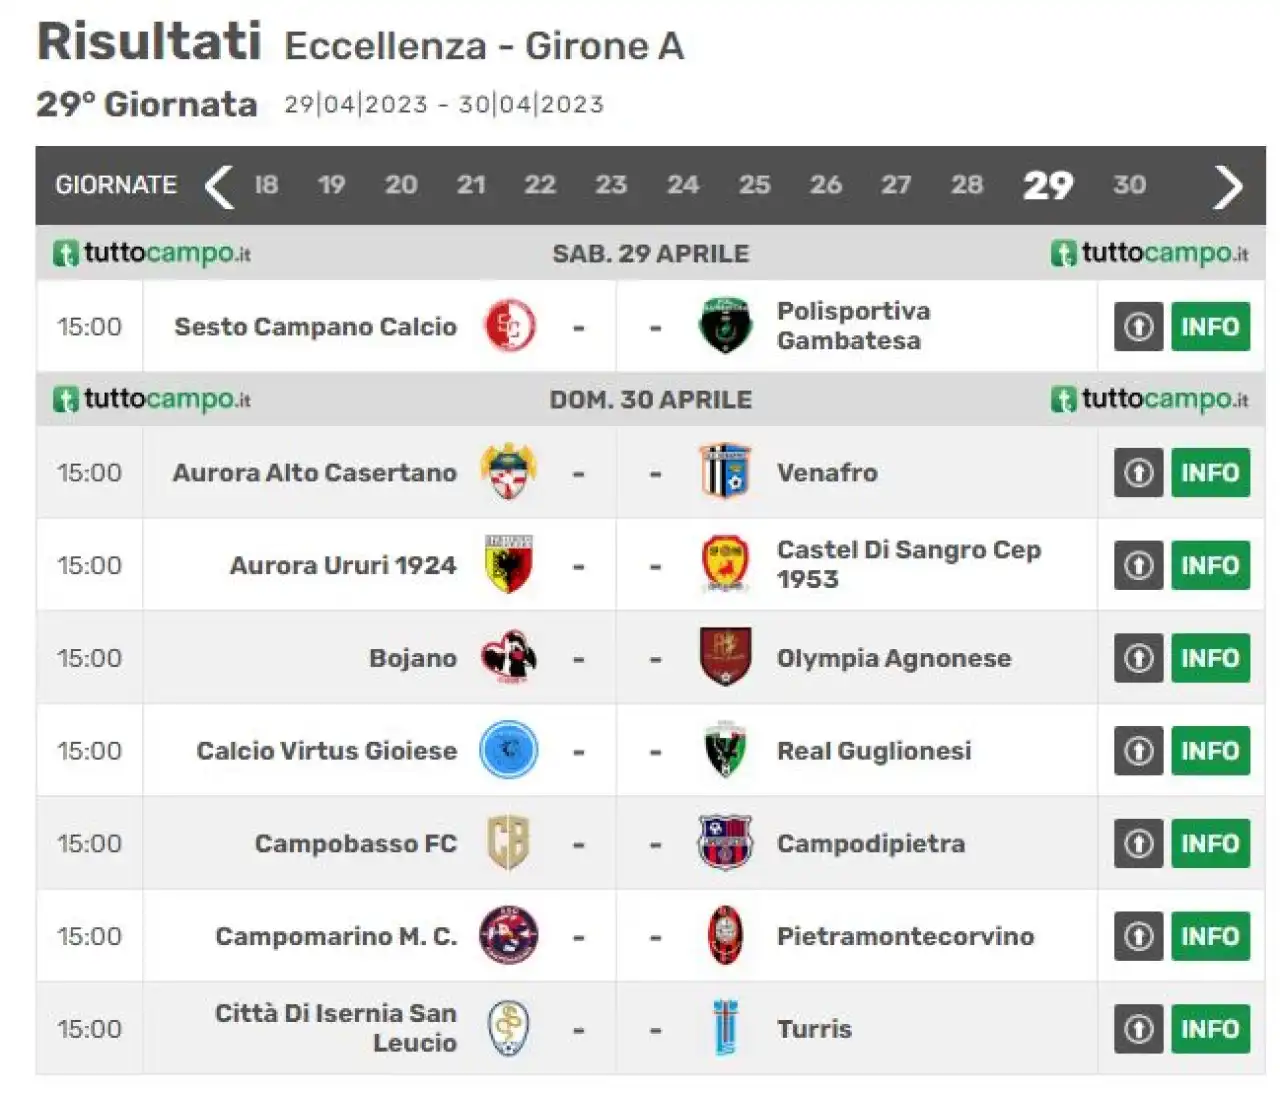Select giornata 28 tab
The height and width of the screenshot is (1095, 1280).
tap(967, 185)
